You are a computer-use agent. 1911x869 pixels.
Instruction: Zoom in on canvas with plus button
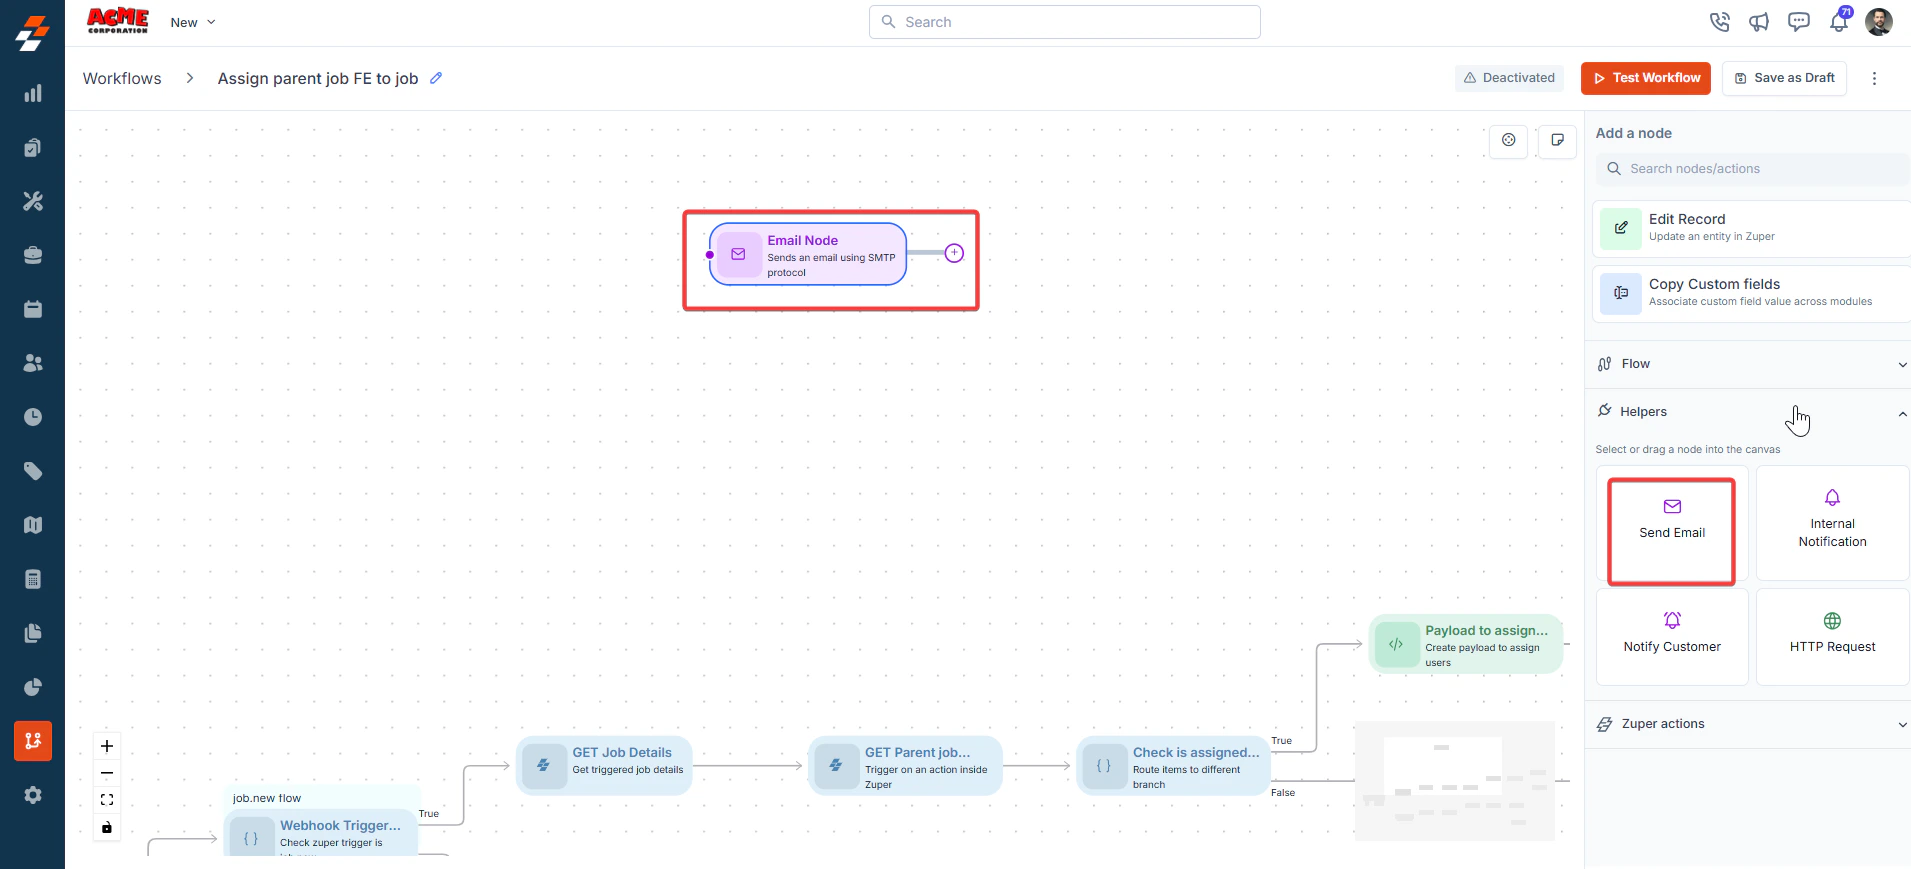click(107, 746)
